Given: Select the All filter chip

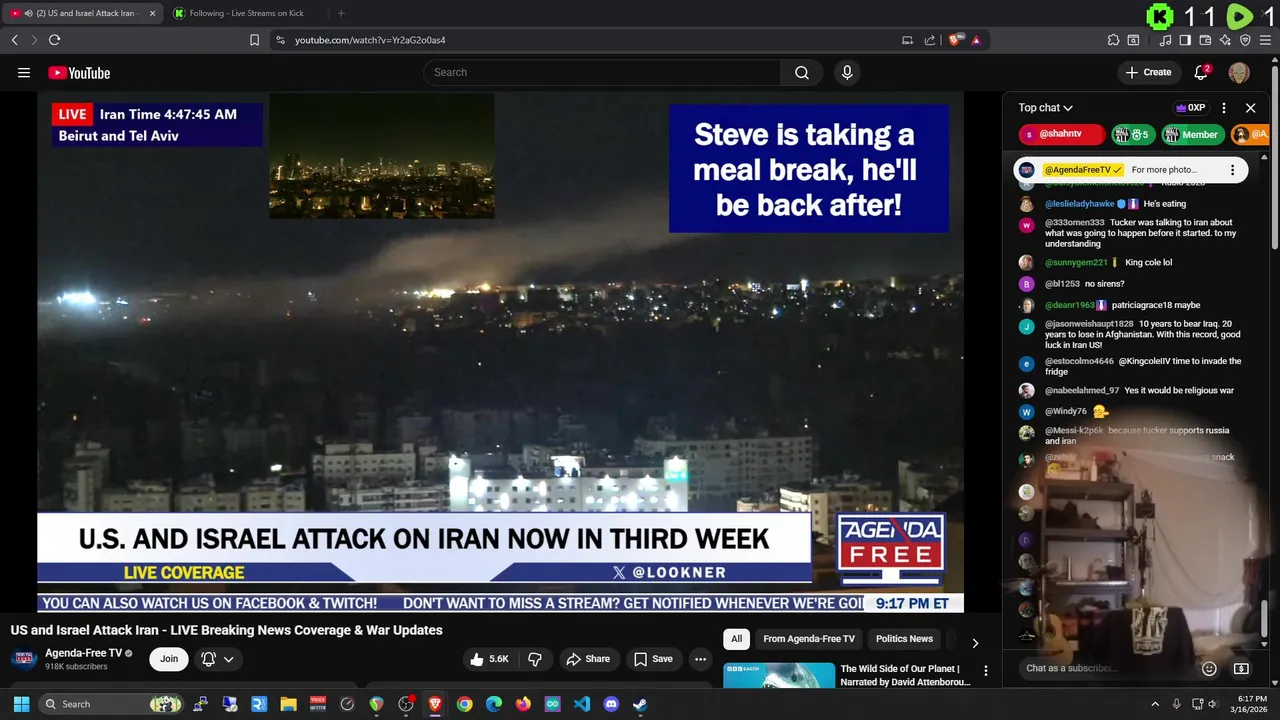Looking at the screenshot, I should point(737,639).
